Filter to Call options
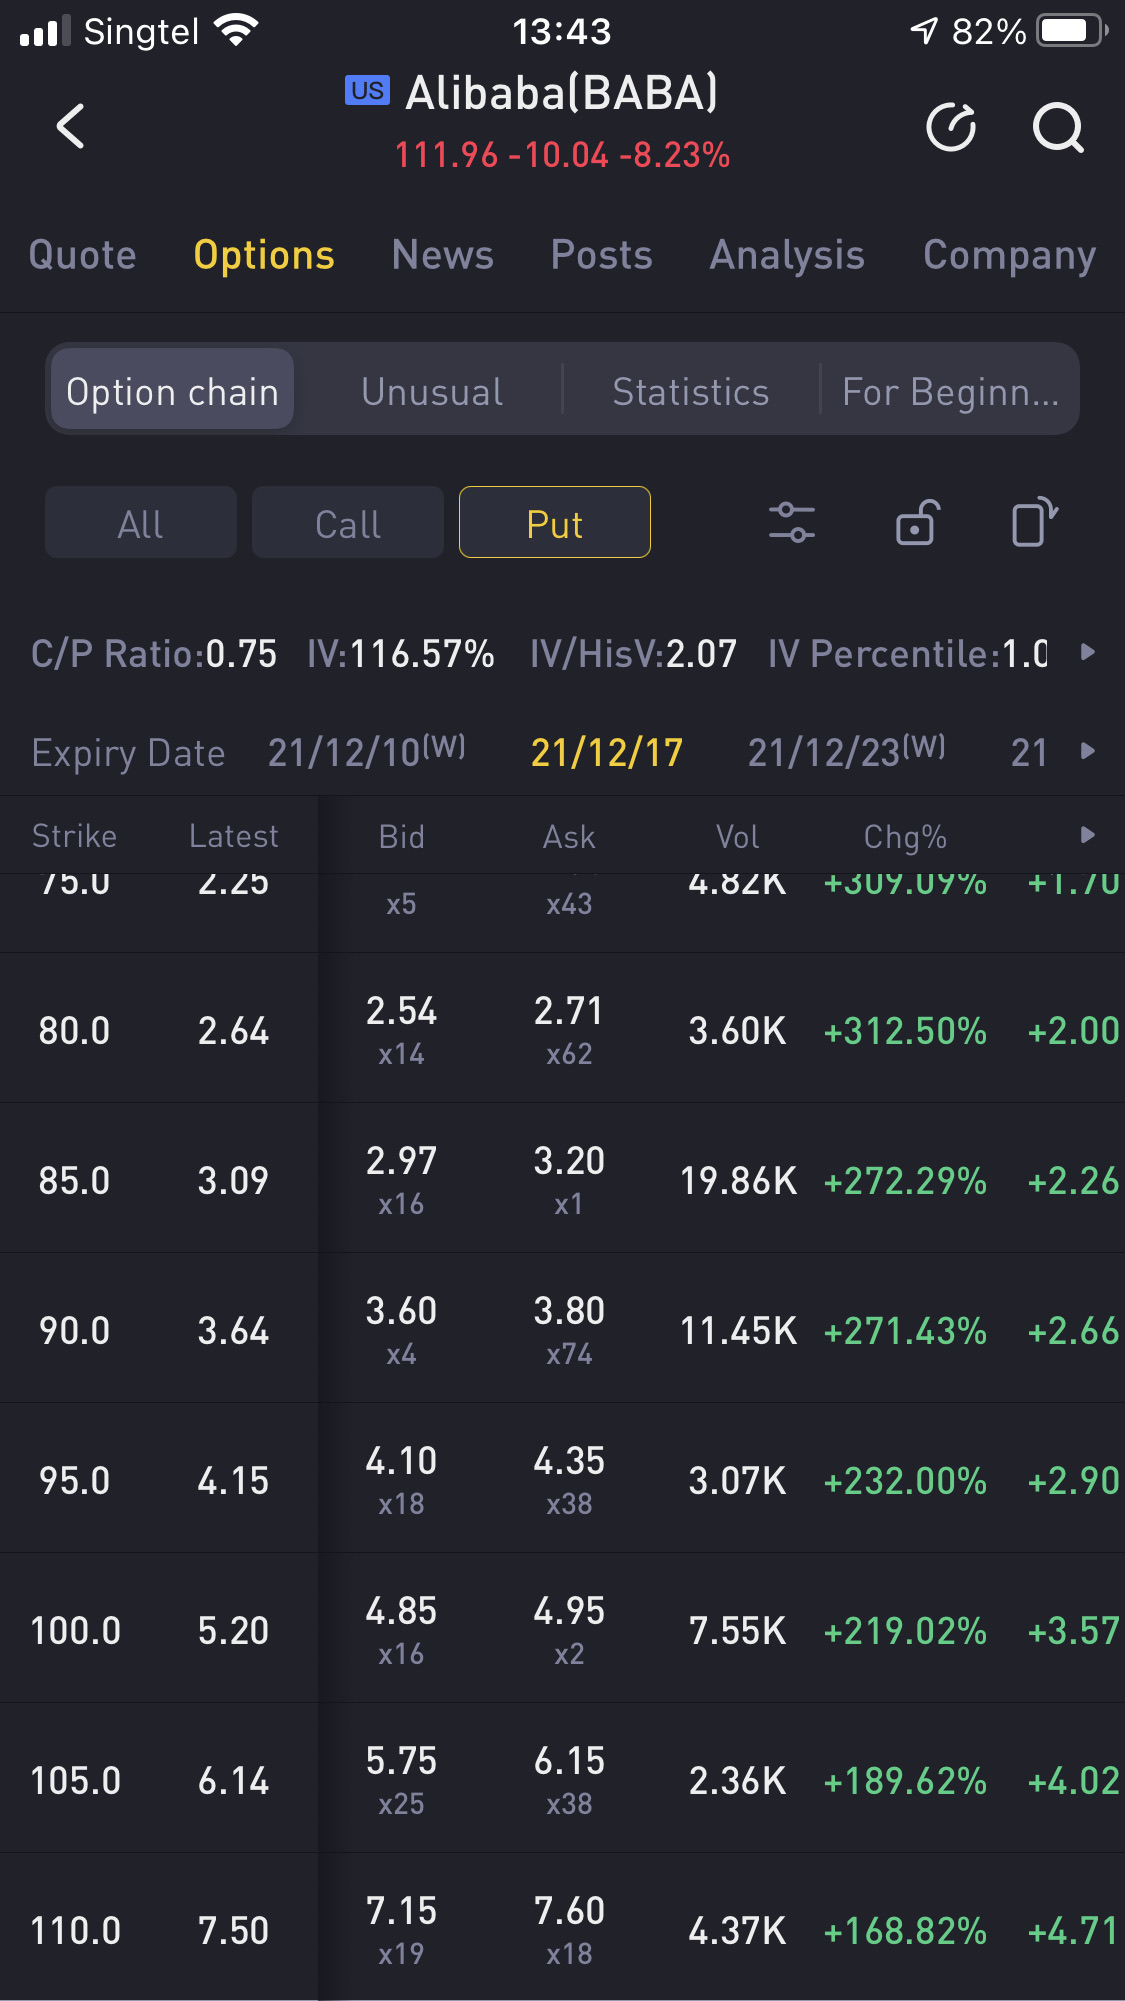This screenshot has height=2001, width=1125. (x=348, y=523)
